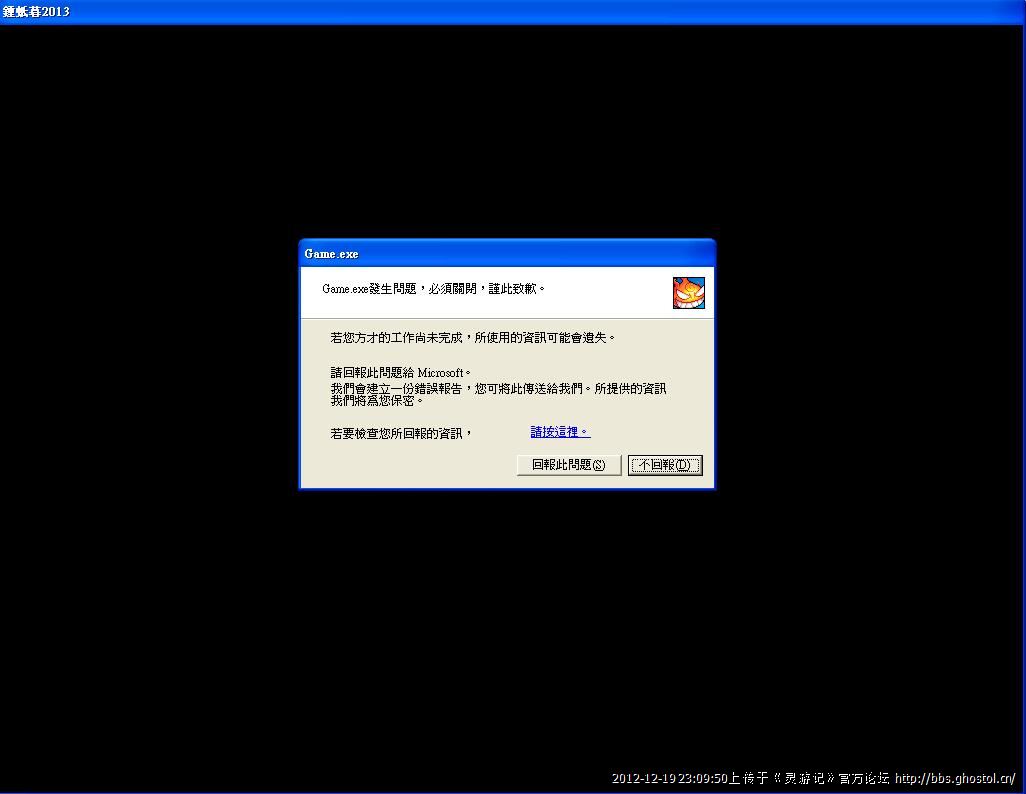Image resolution: width=1026 pixels, height=794 pixels.
Task: Click the '所提供的資訊' phrase in the dialog
Action: point(630,388)
